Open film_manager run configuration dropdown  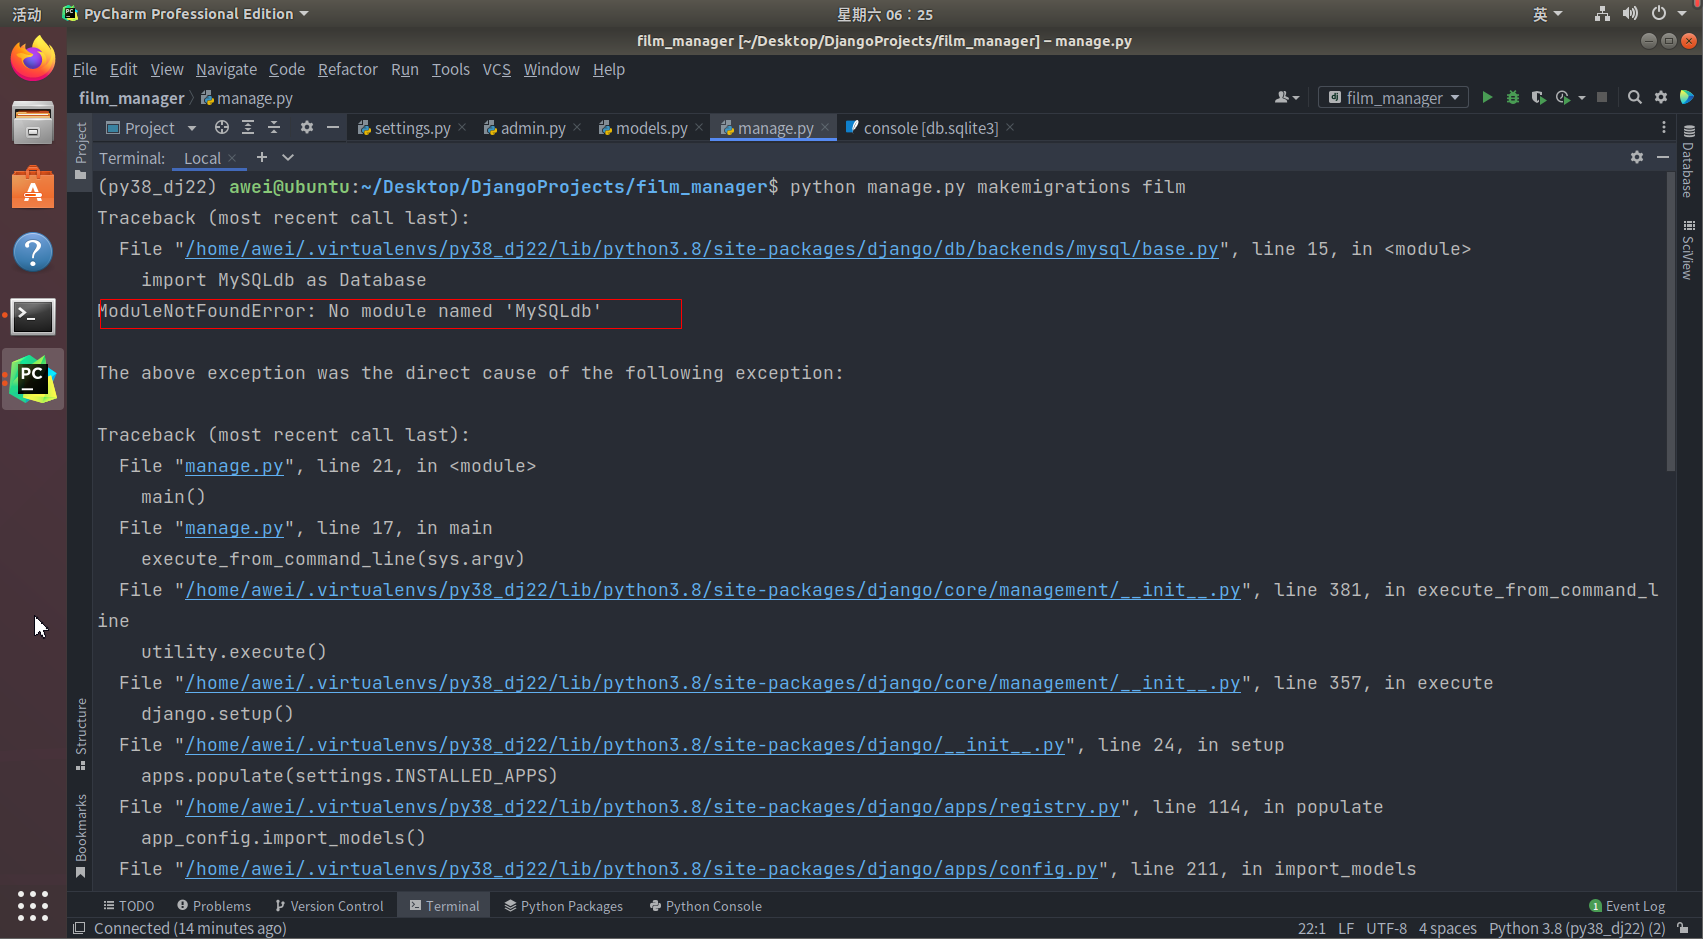[x=1394, y=97]
